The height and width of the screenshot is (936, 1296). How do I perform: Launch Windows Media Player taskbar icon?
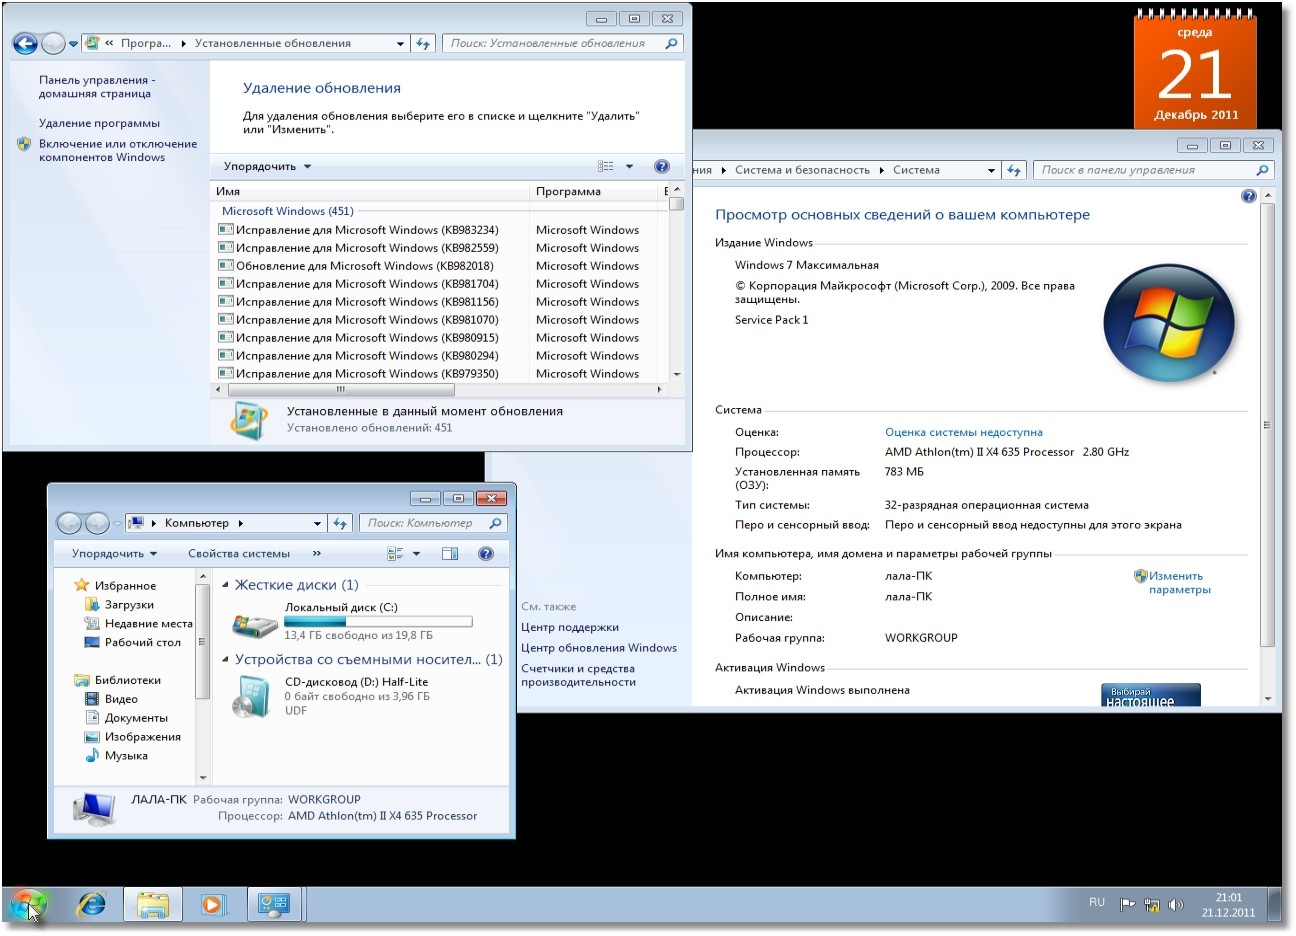tap(213, 905)
